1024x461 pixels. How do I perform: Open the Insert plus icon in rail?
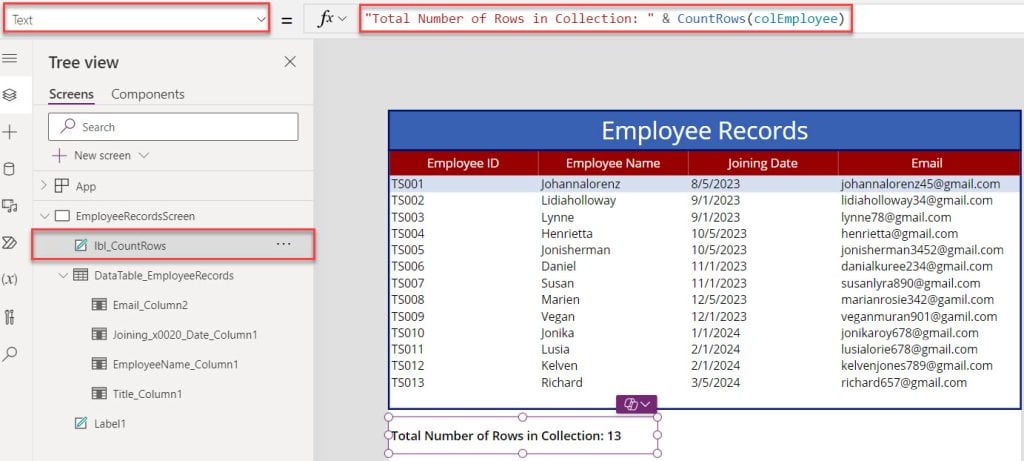pos(10,133)
